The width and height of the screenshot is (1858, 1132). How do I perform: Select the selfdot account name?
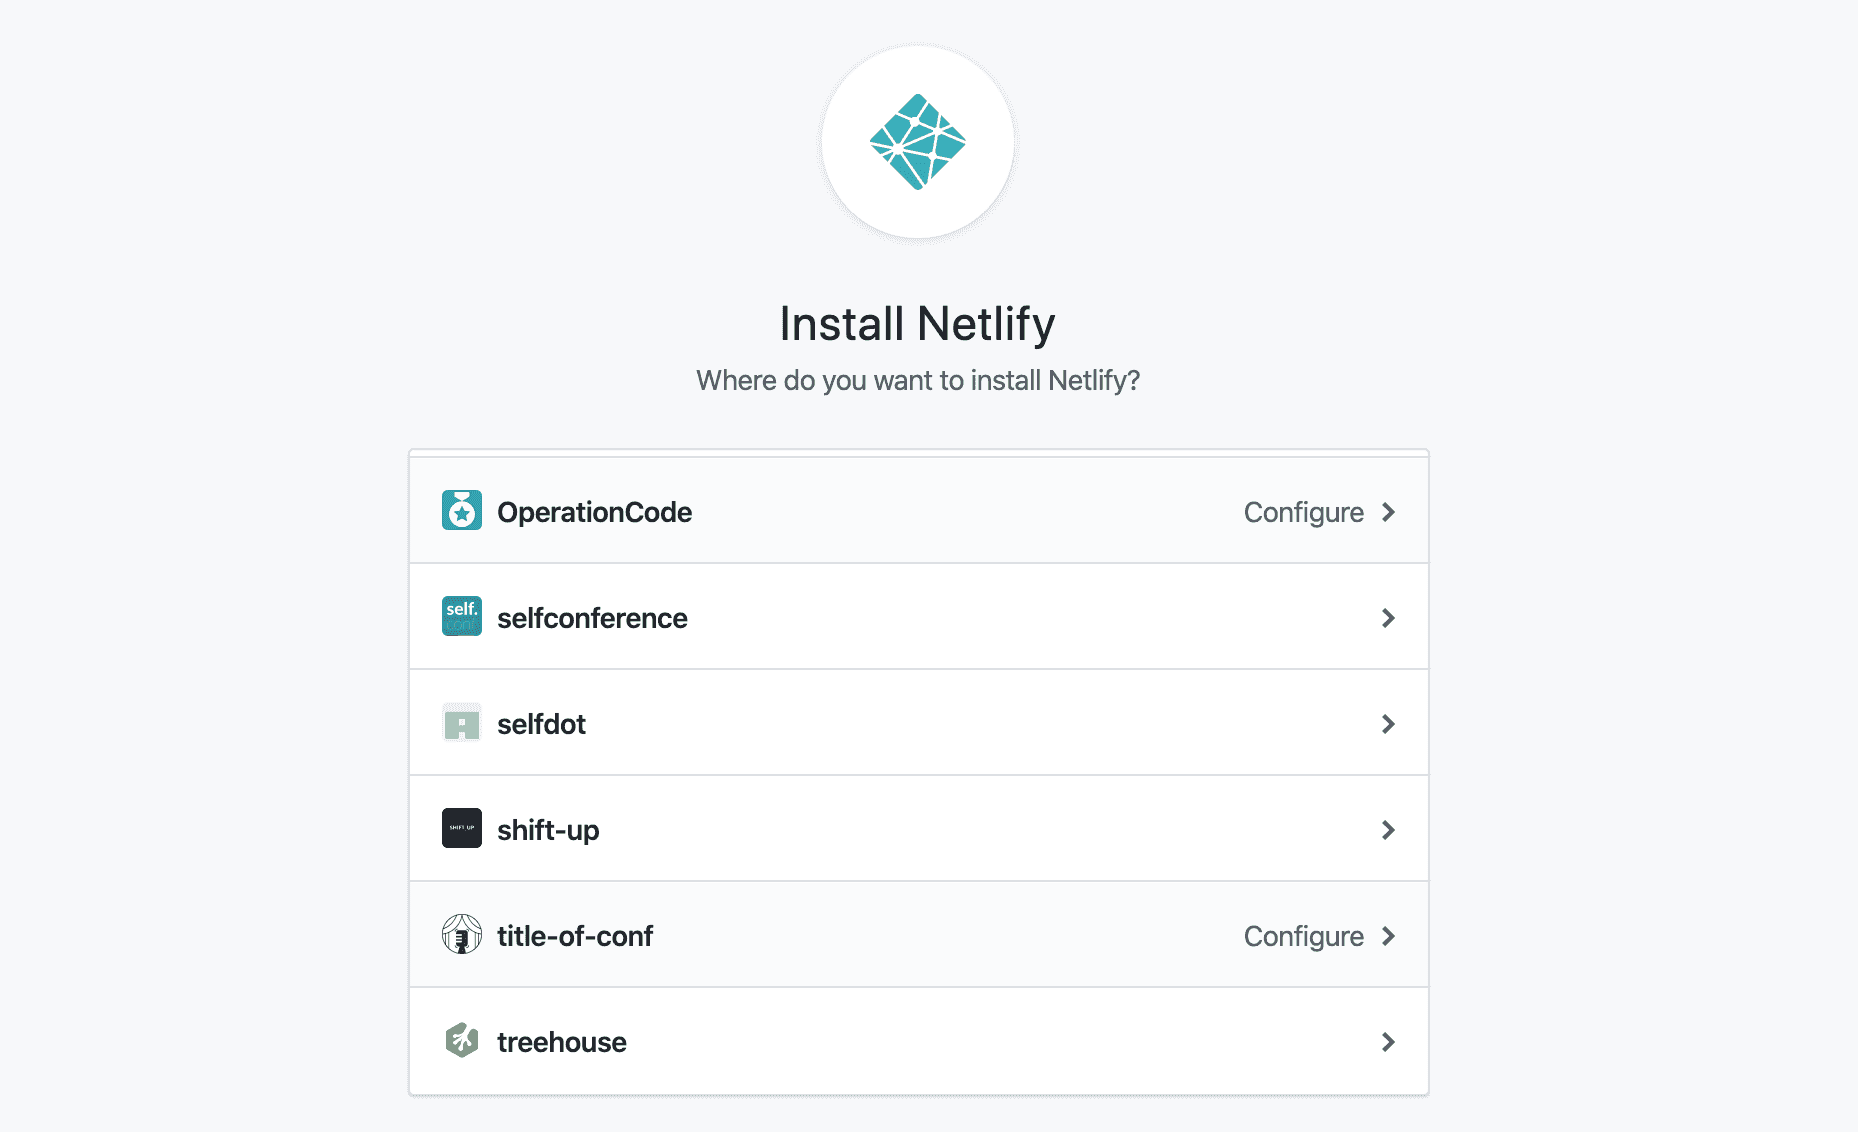pos(541,724)
